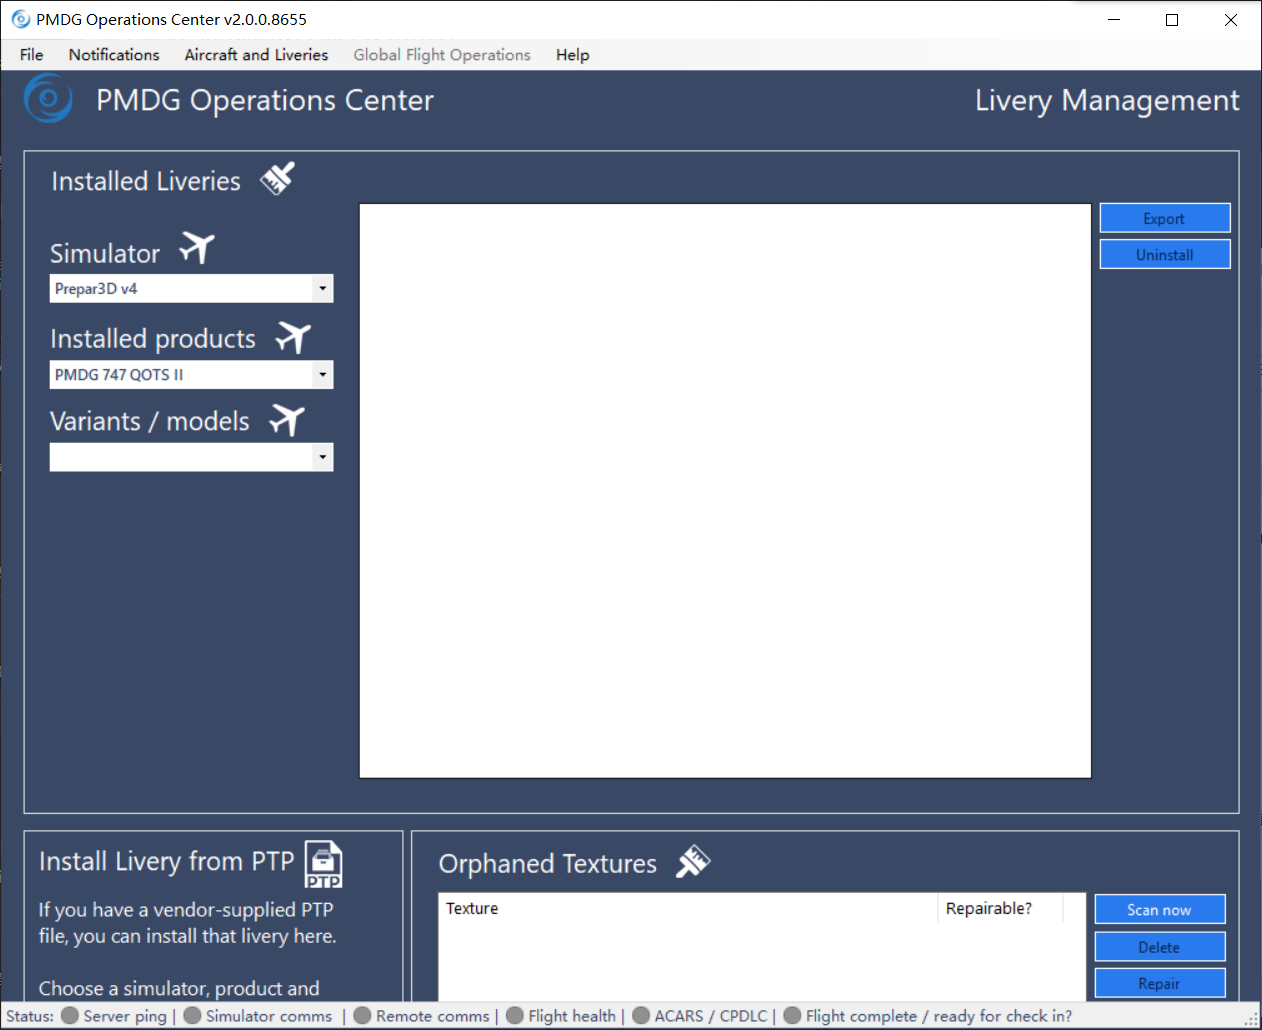Click the ACARS / CPDLC status indicator dot
The width and height of the screenshot is (1262, 1030).
641,1015
